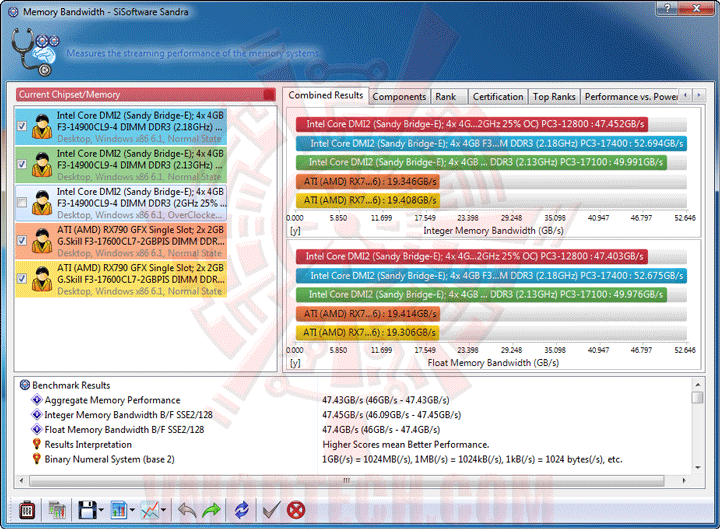720x529 pixels.
Task: Click the orange 19.414GB/s float bar
Action: pos(367,314)
